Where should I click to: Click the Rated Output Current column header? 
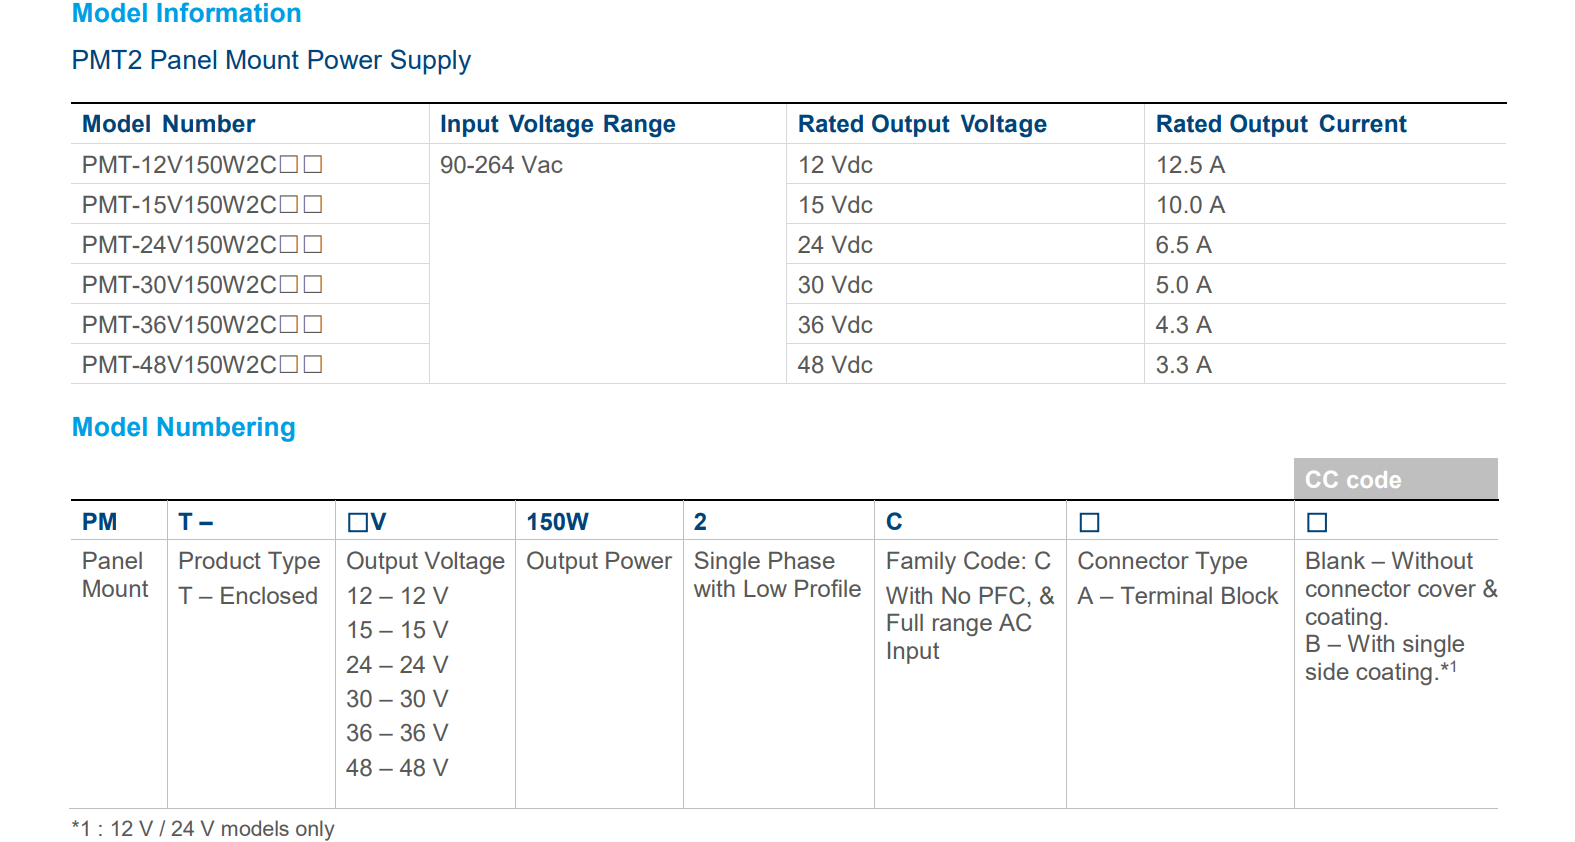(x=1281, y=124)
